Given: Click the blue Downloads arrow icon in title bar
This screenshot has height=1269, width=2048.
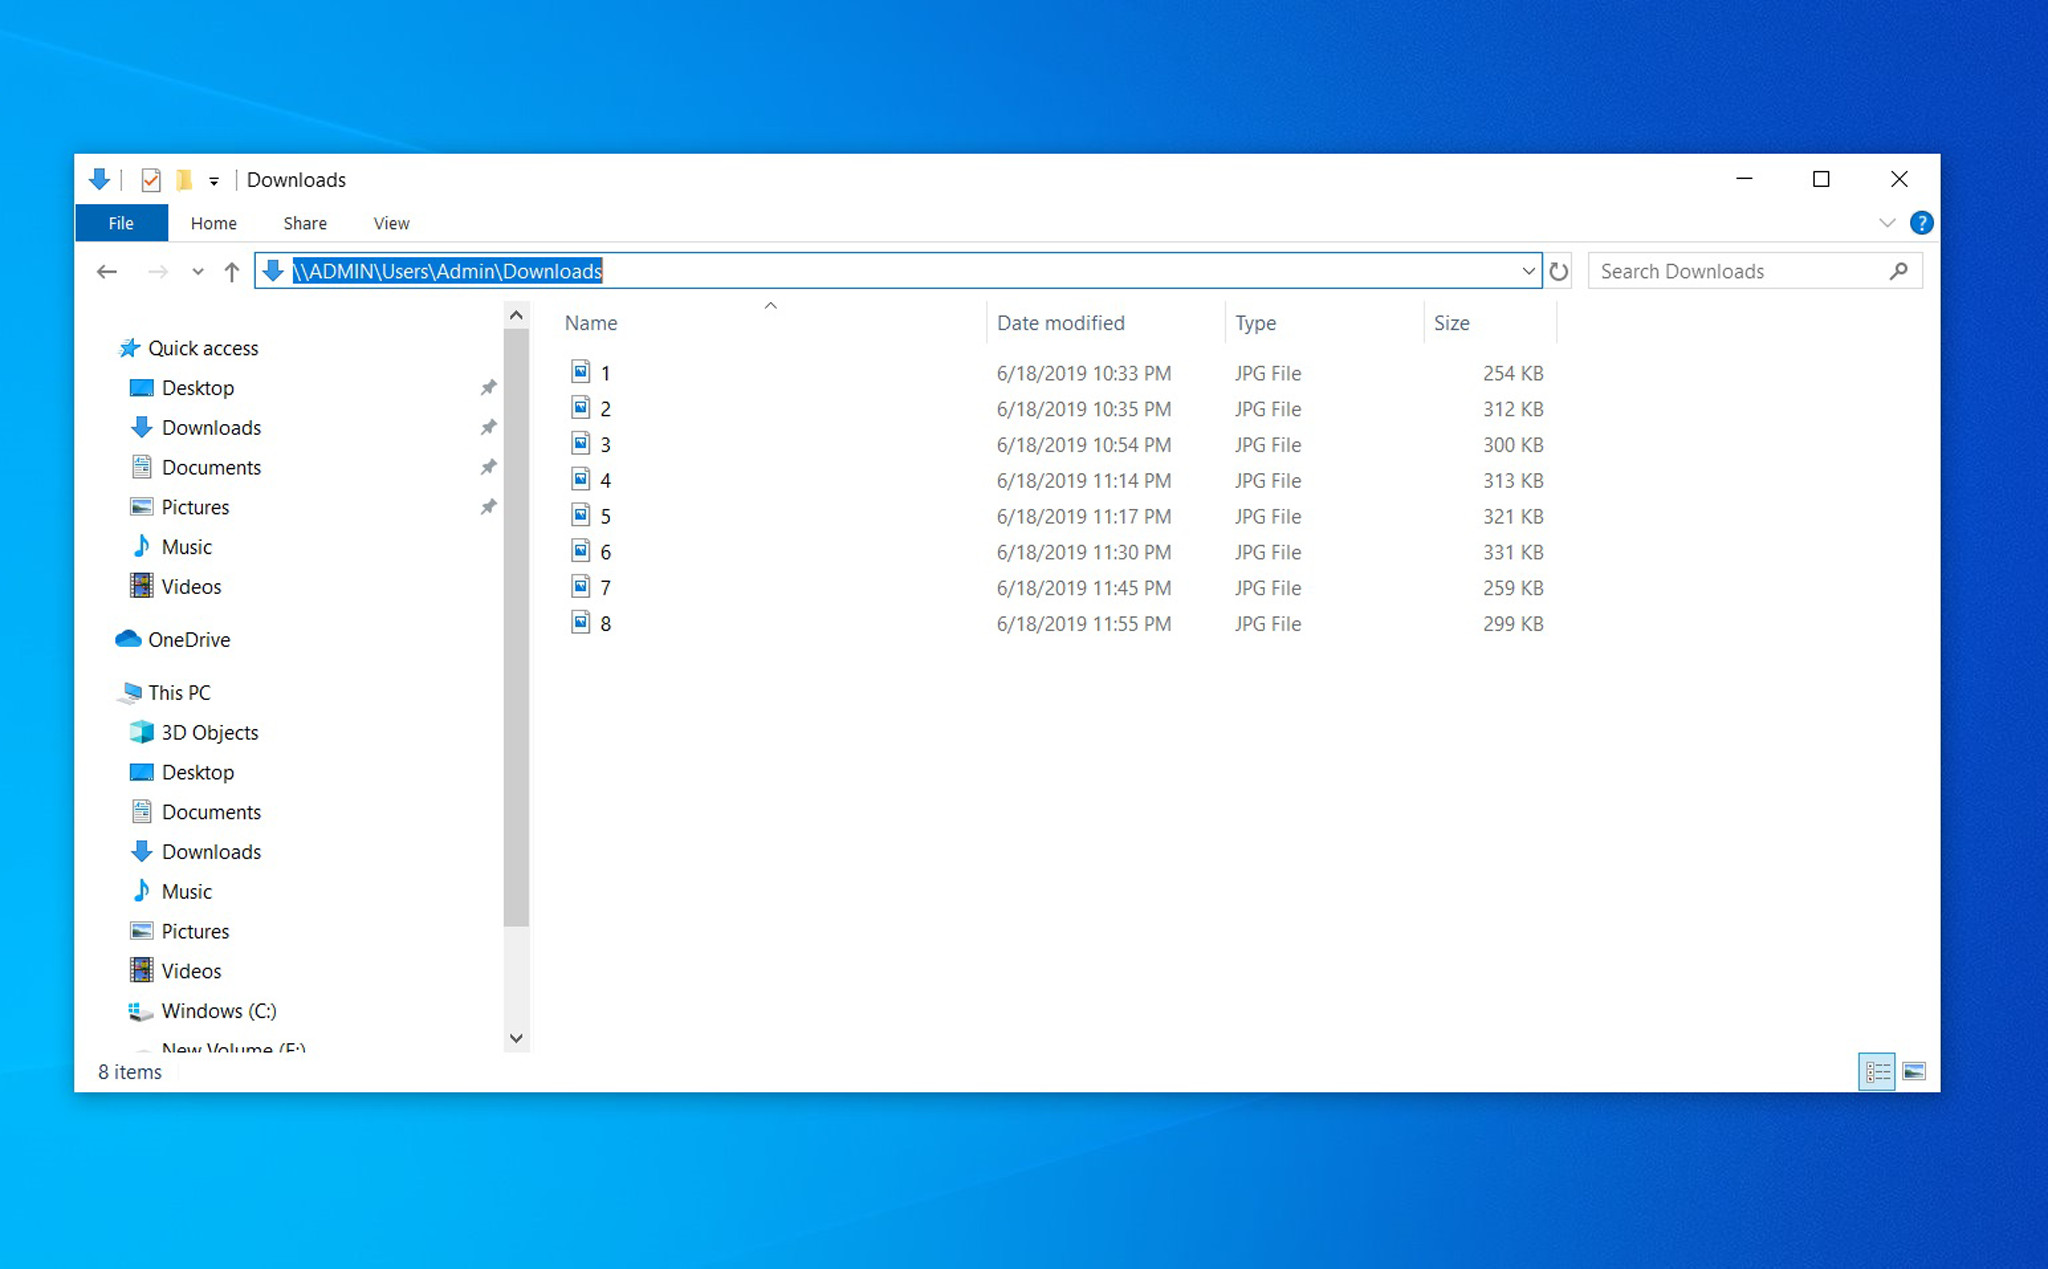Looking at the screenshot, I should tap(99, 180).
